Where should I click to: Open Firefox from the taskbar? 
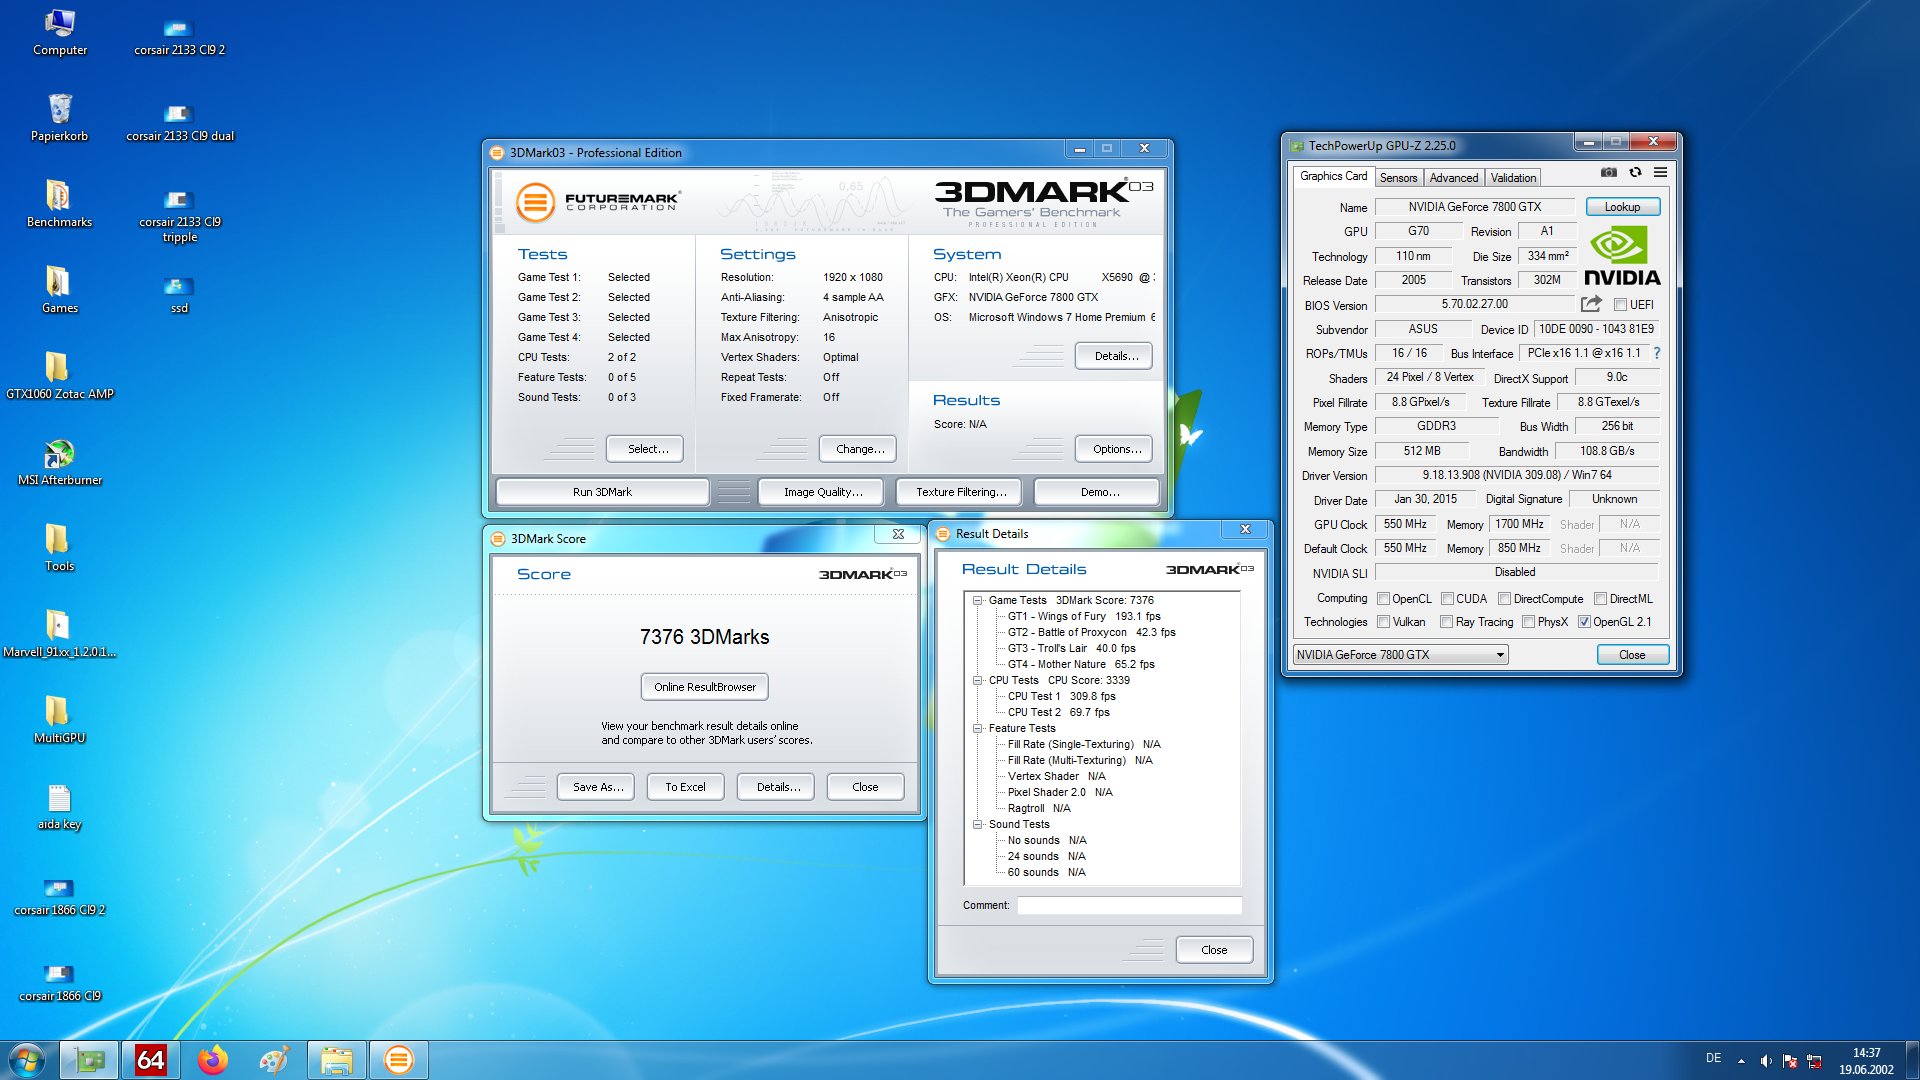coord(212,1060)
